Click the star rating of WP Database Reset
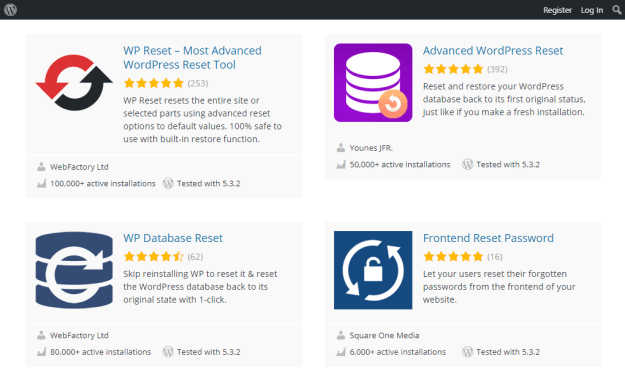625x386 pixels. (x=153, y=256)
